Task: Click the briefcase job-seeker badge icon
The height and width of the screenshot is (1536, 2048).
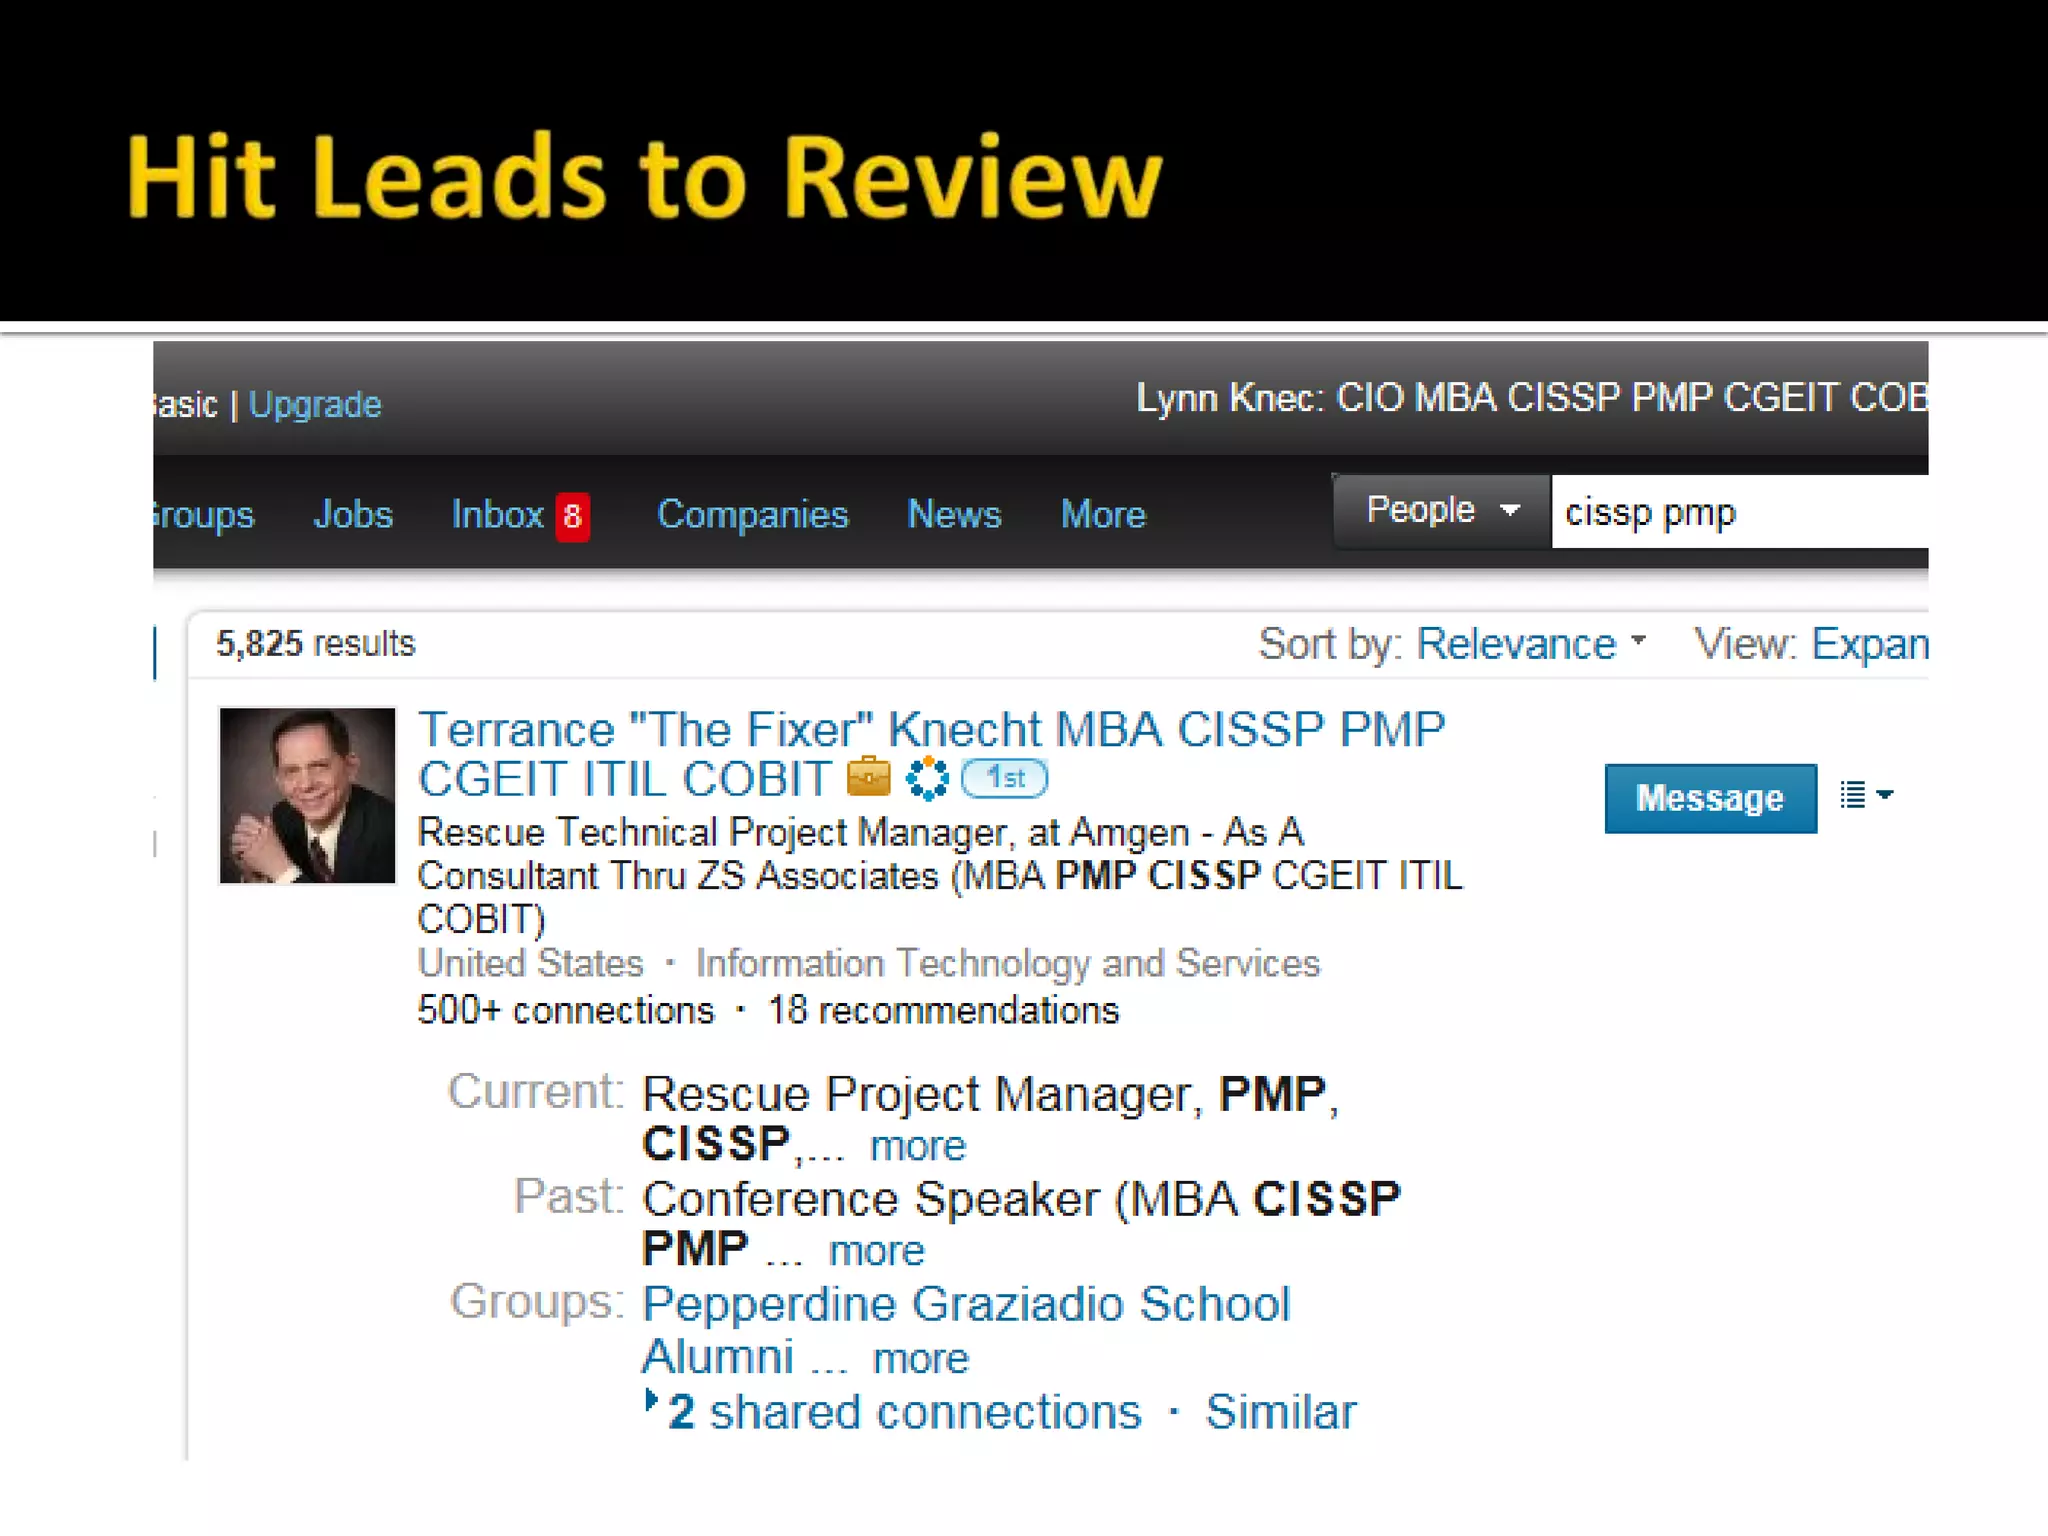Action: point(868,777)
